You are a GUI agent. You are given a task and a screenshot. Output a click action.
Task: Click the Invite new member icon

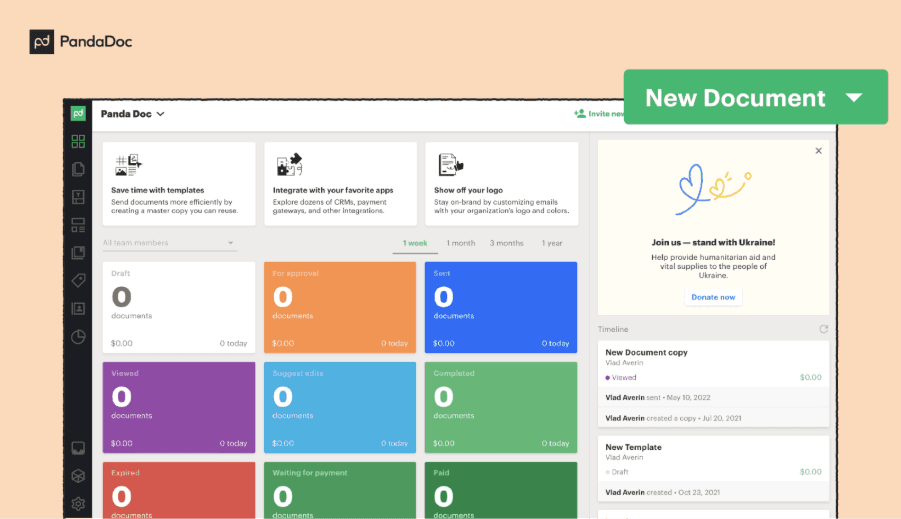[x=580, y=114]
